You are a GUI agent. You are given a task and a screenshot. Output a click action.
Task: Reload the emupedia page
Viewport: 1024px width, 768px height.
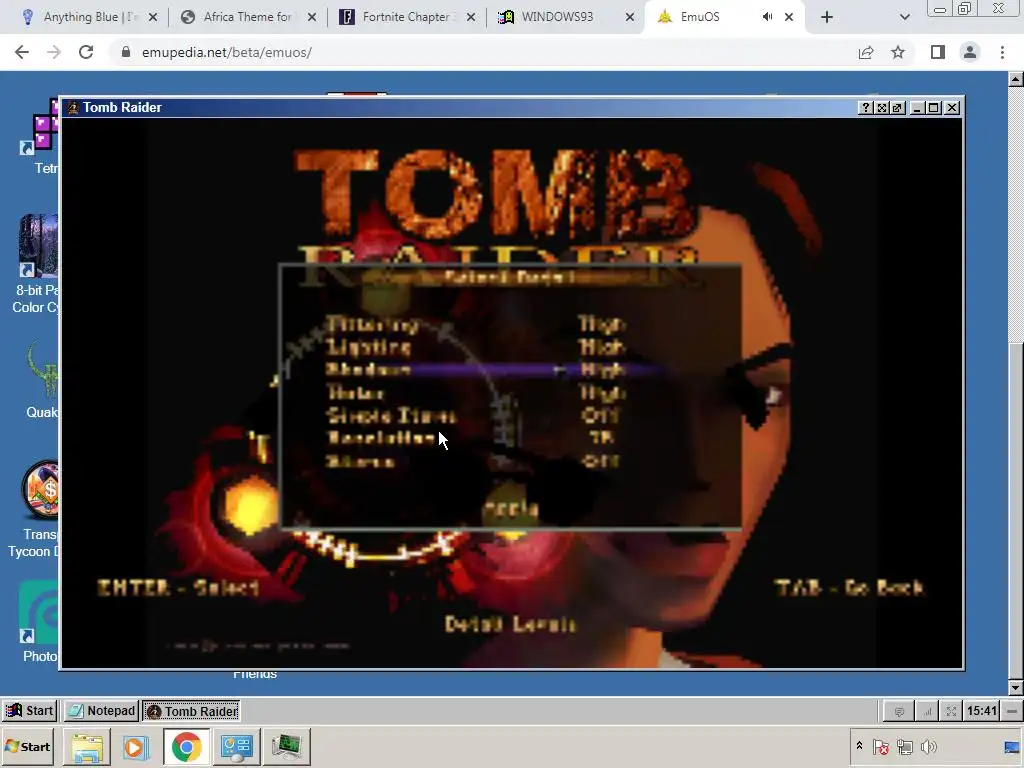(x=86, y=52)
